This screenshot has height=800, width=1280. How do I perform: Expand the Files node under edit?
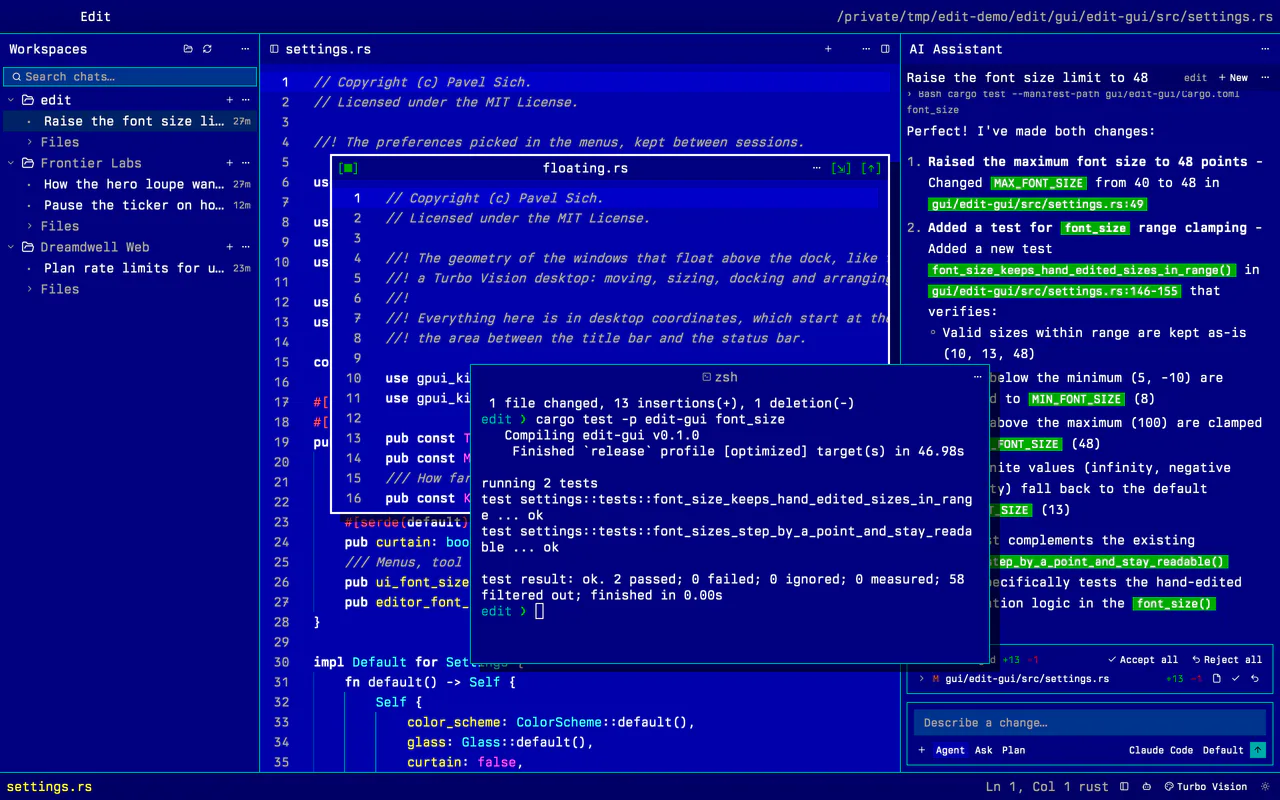point(30,142)
